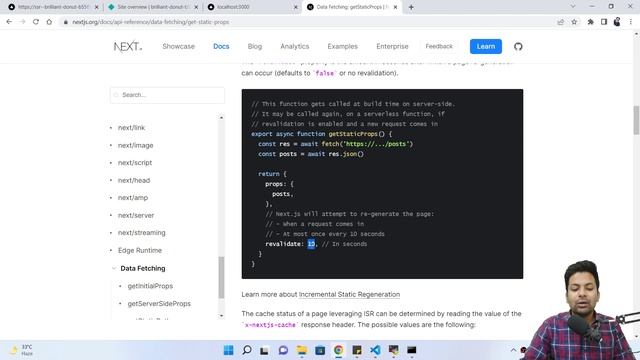
Task: Open the Windows Start menu
Action: click(229, 350)
